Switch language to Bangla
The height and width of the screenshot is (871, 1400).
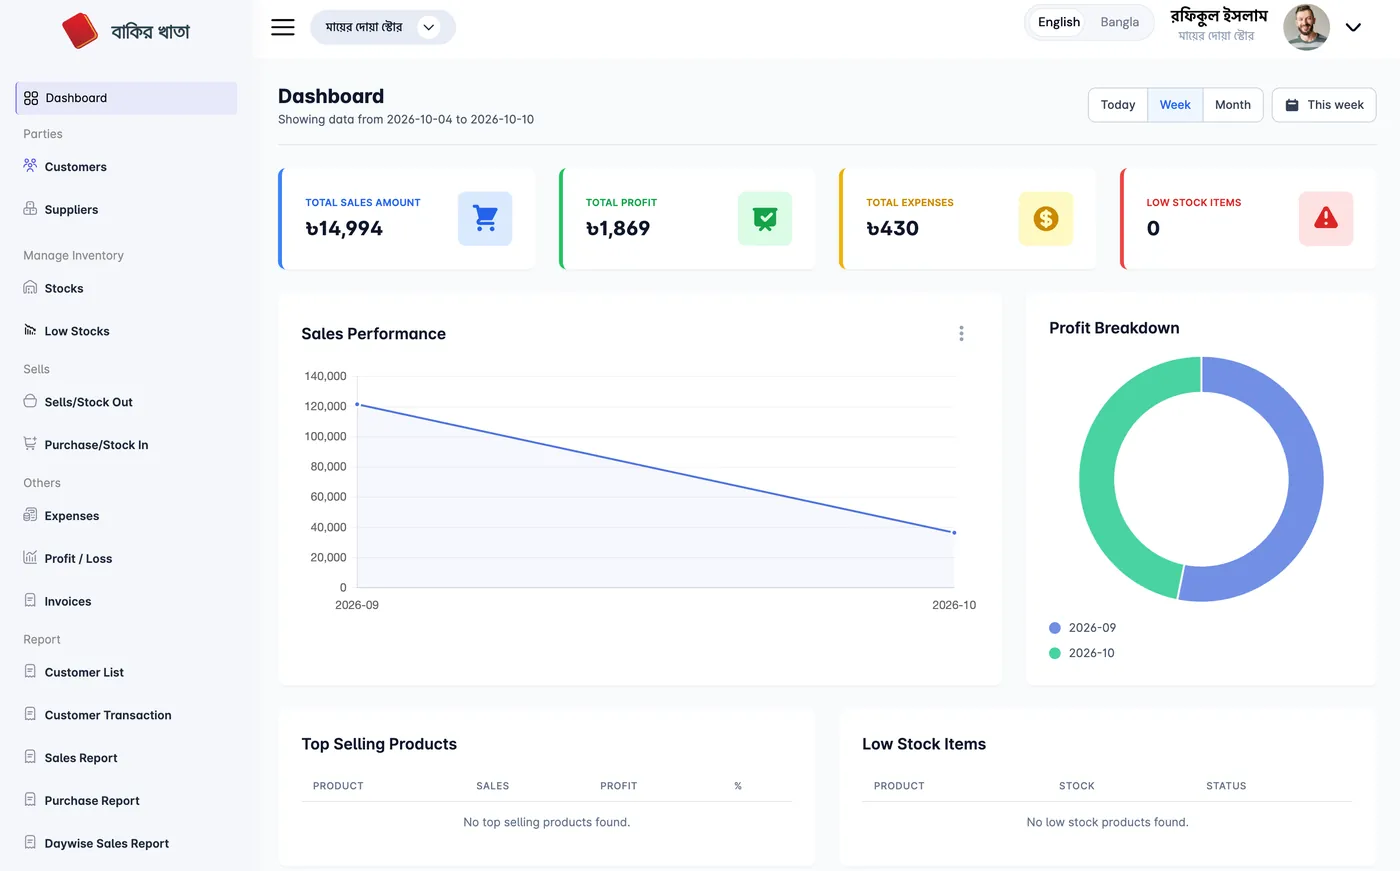coord(1119,22)
